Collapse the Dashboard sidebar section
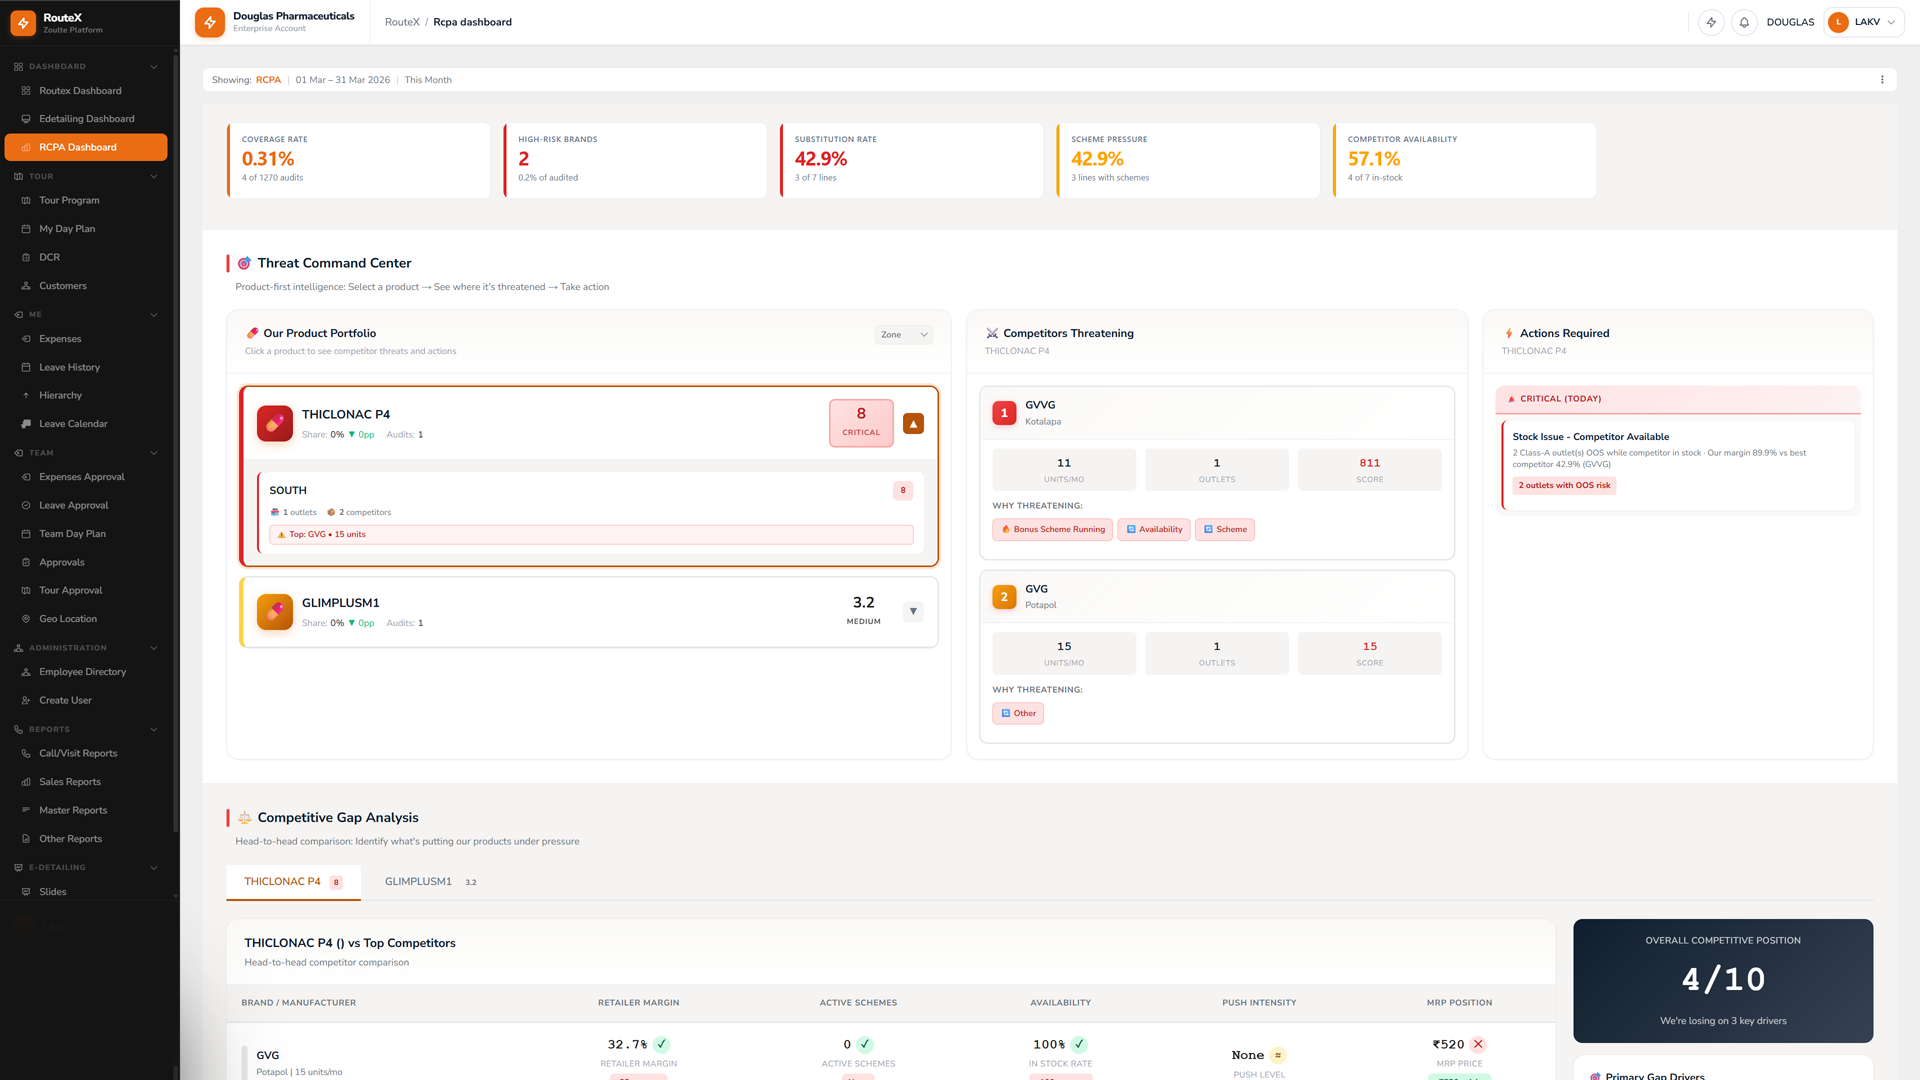The height and width of the screenshot is (1080, 1920). click(x=154, y=67)
